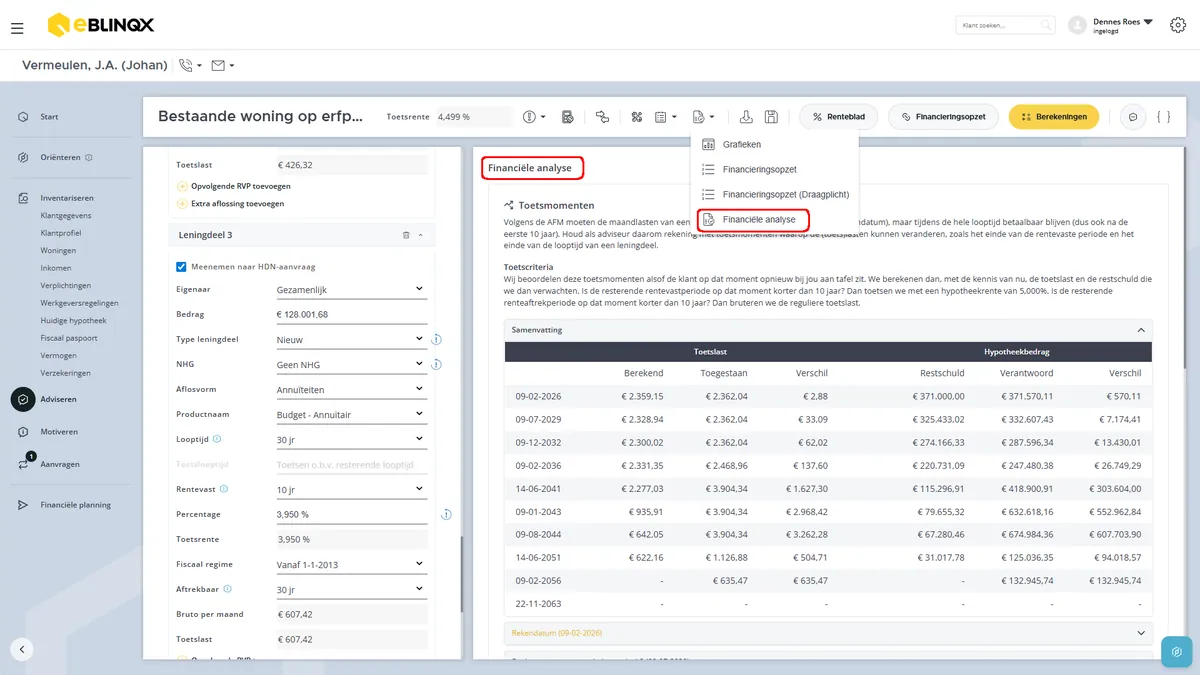The image size is (1200, 675).
Task: Open the Eigenaar dropdown
Action: tap(351, 290)
